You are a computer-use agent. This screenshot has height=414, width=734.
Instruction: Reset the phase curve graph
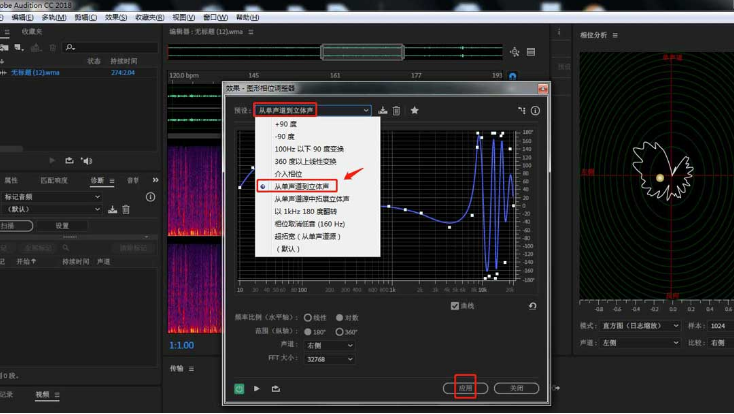tap(532, 306)
